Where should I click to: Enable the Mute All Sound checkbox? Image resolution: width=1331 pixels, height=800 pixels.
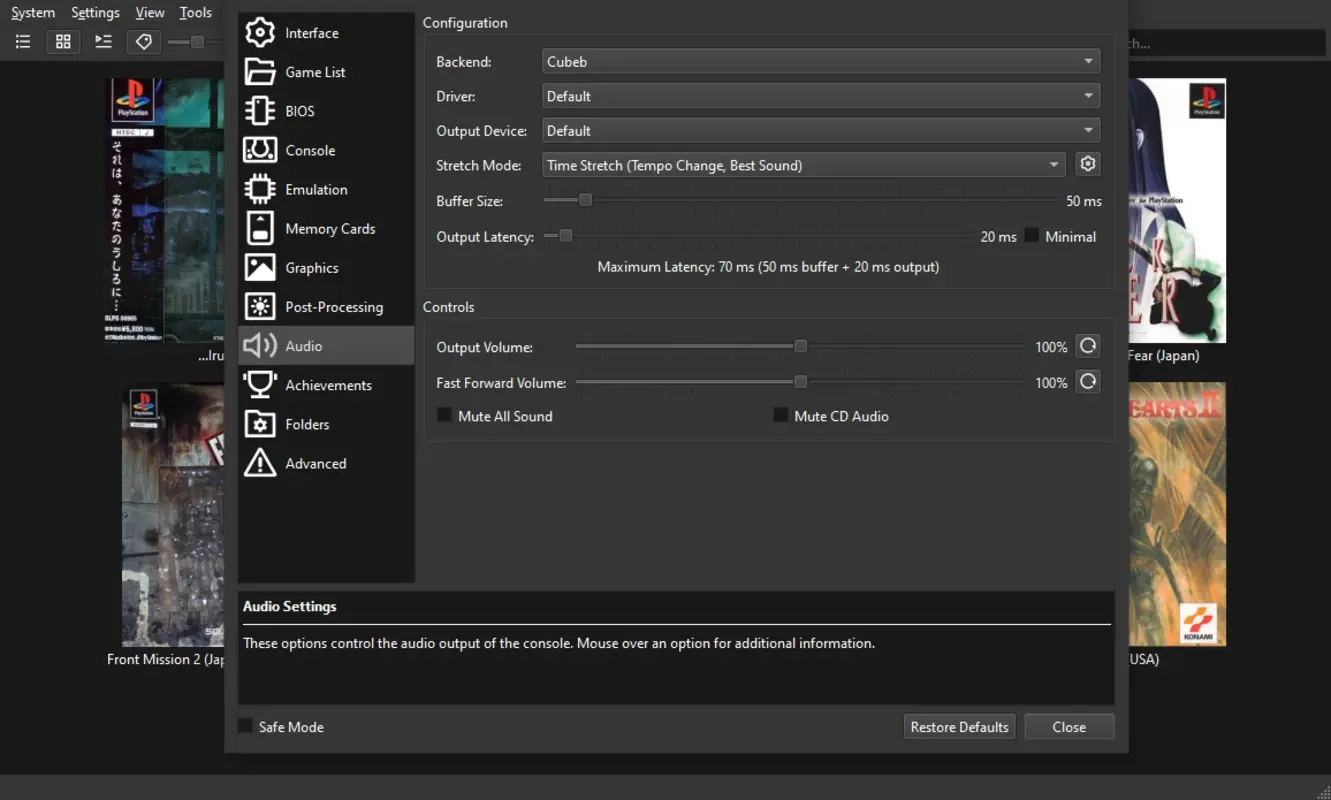pyautogui.click(x=444, y=416)
